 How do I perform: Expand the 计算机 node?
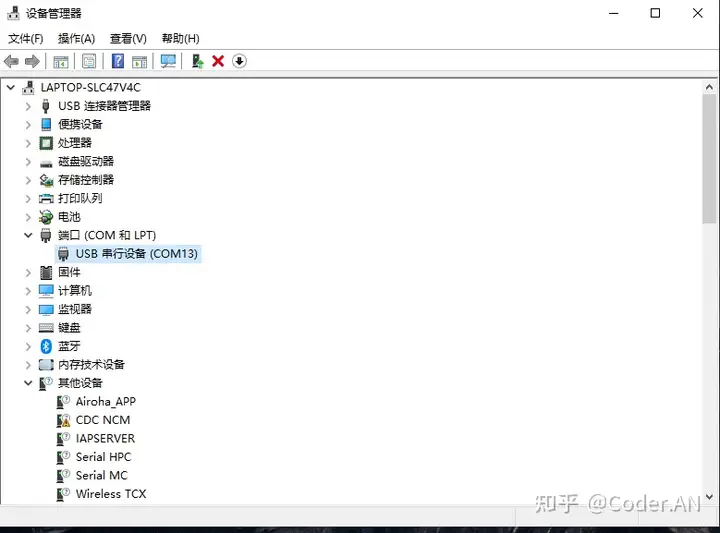click(x=28, y=291)
